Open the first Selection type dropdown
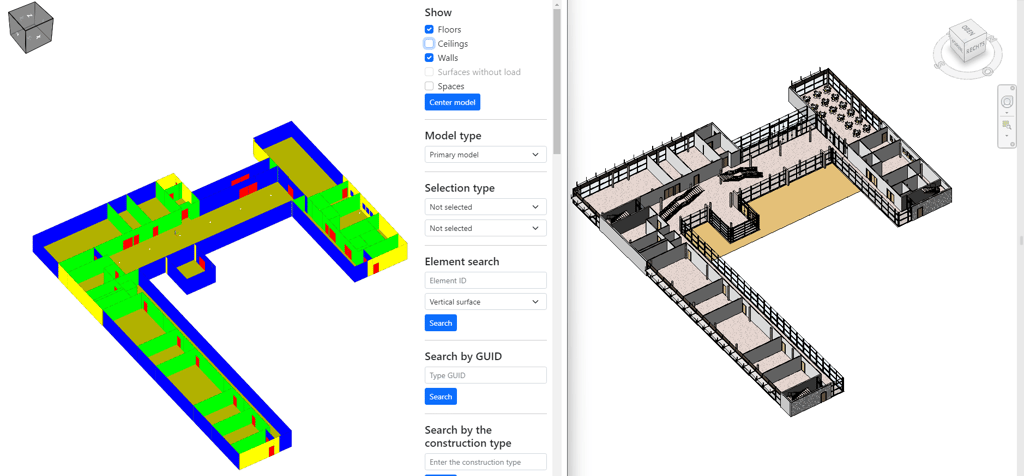1024x476 pixels. 485,207
